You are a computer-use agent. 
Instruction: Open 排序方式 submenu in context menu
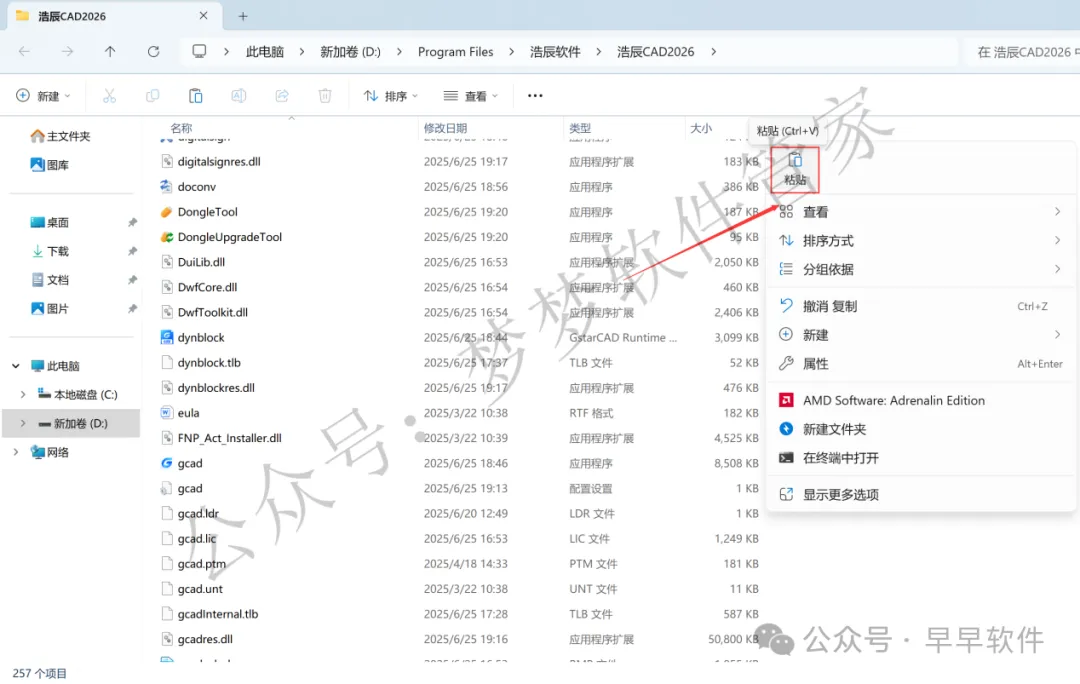[920, 240]
